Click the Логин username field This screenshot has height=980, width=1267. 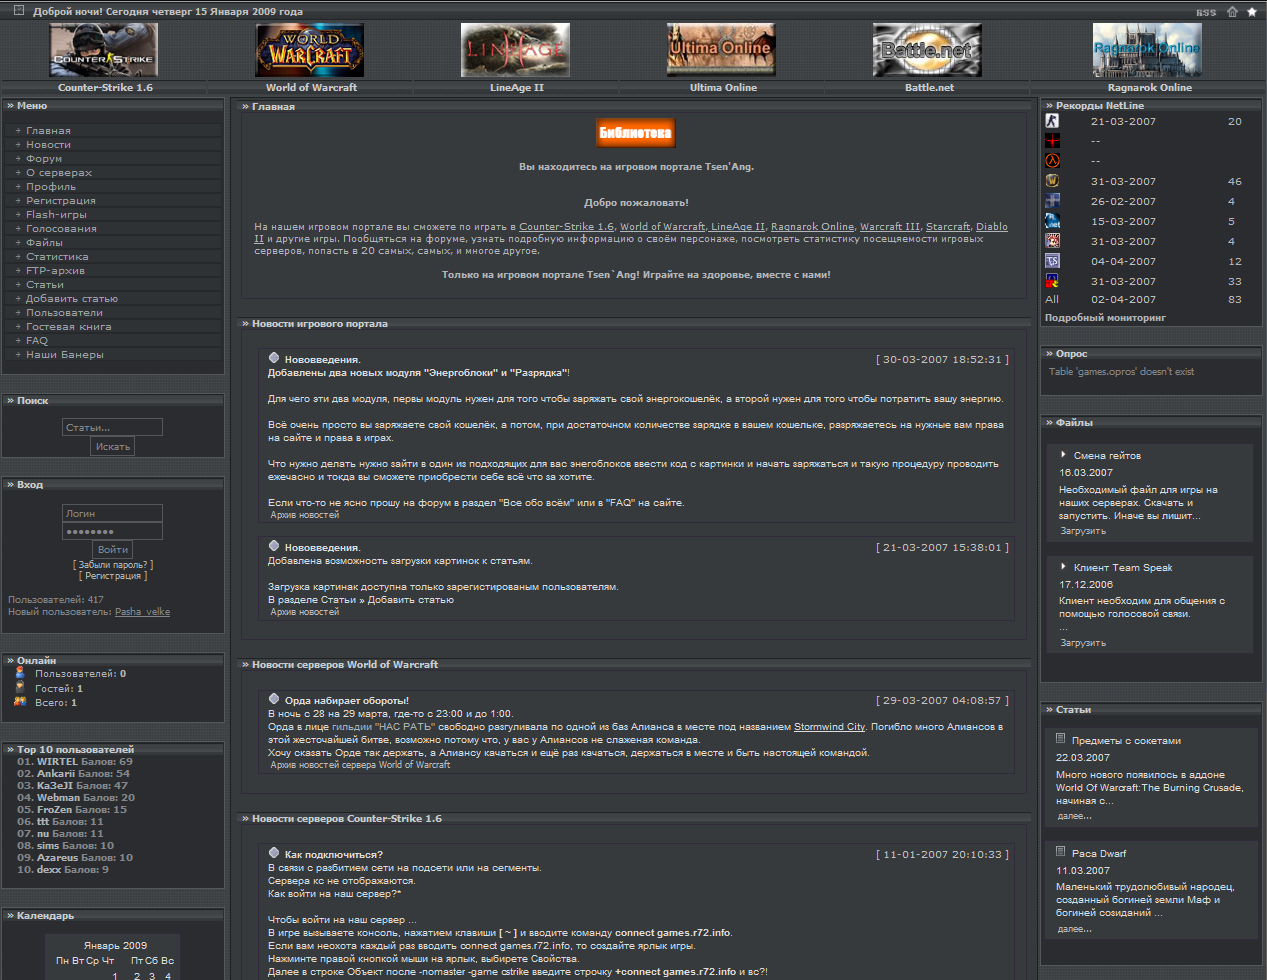click(112, 513)
